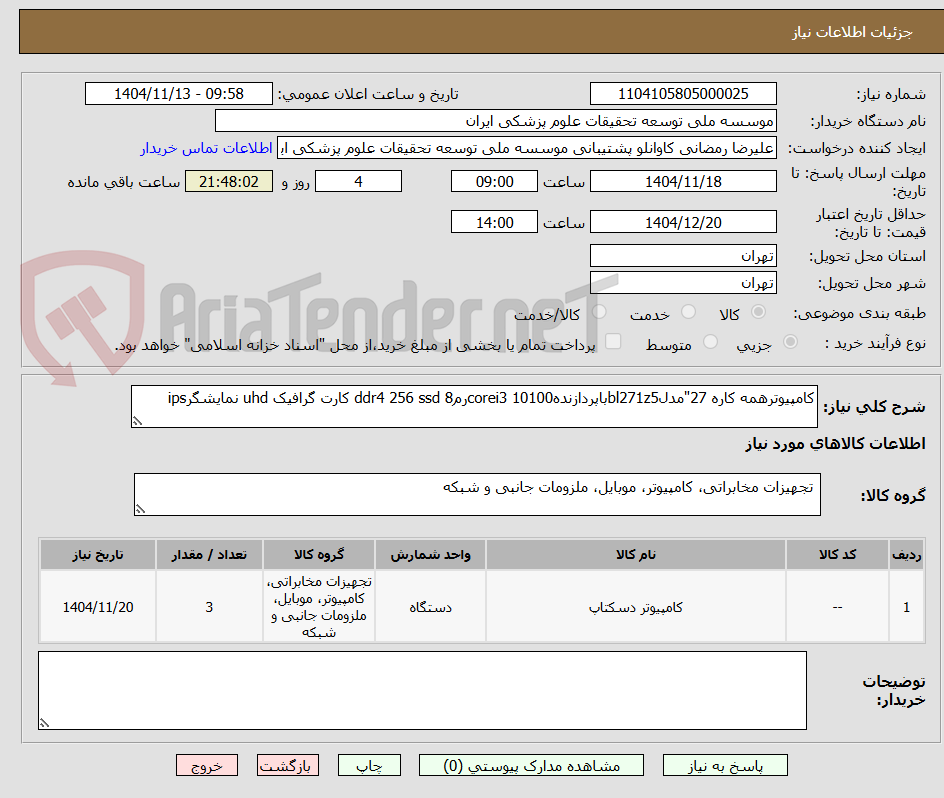The image size is (944, 798).
Task: Click the 'تعداد / مقدار' column header
Action: pos(209,555)
